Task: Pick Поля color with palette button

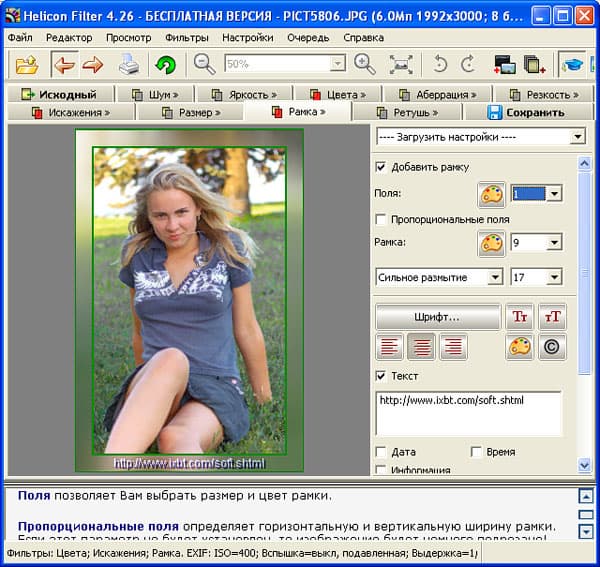Action: click(491, 194)
